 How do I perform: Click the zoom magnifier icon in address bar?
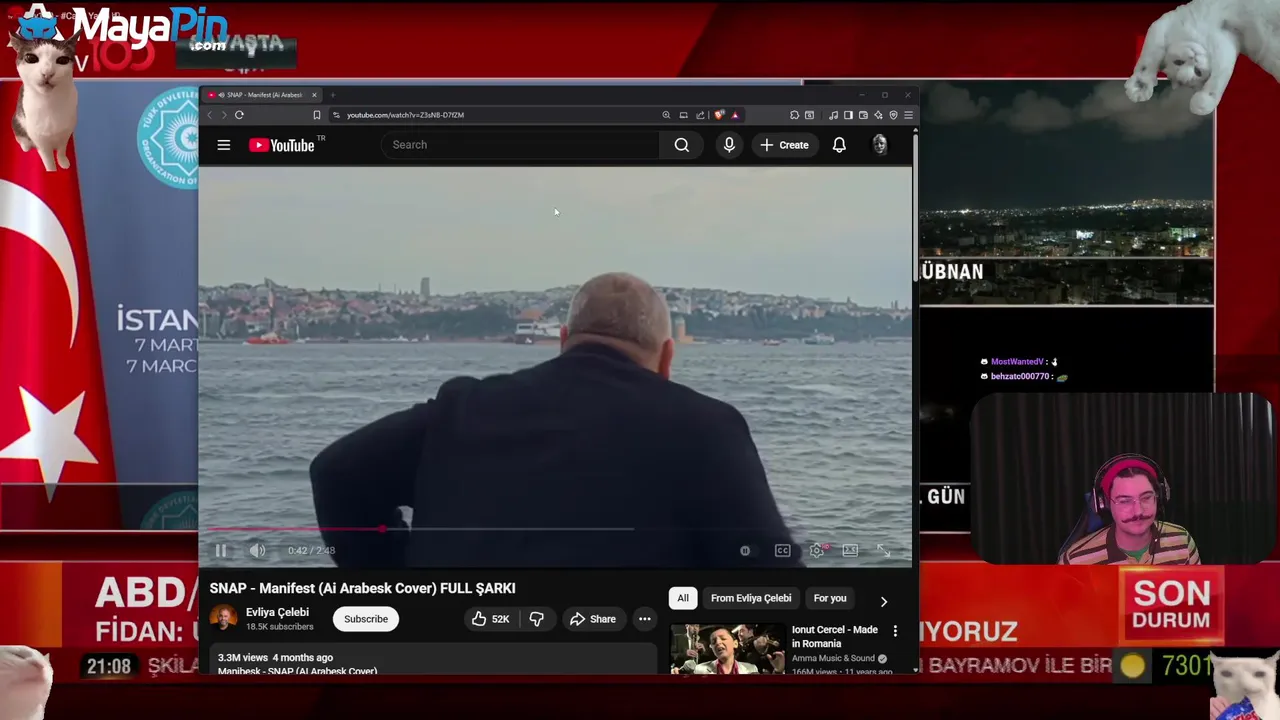click(666, 115)
